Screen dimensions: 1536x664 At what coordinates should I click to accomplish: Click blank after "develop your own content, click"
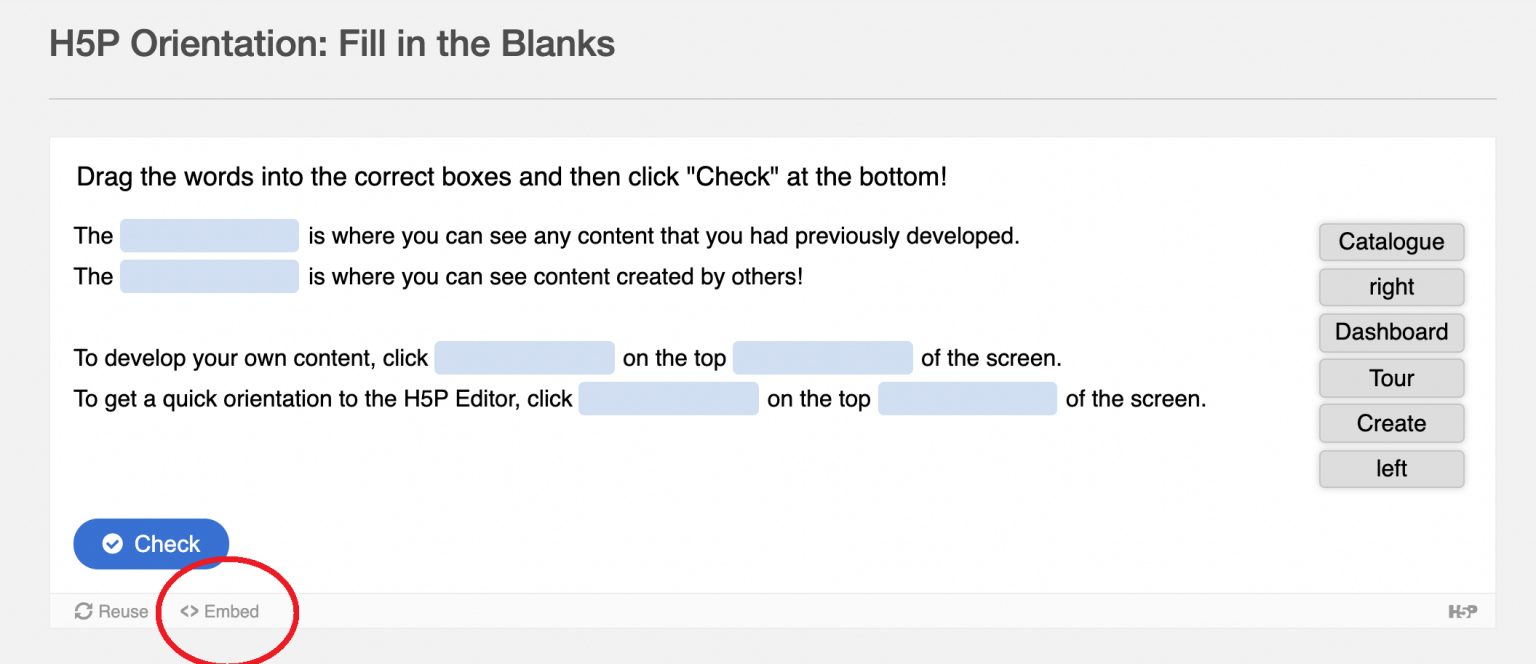tap(524, 358)
